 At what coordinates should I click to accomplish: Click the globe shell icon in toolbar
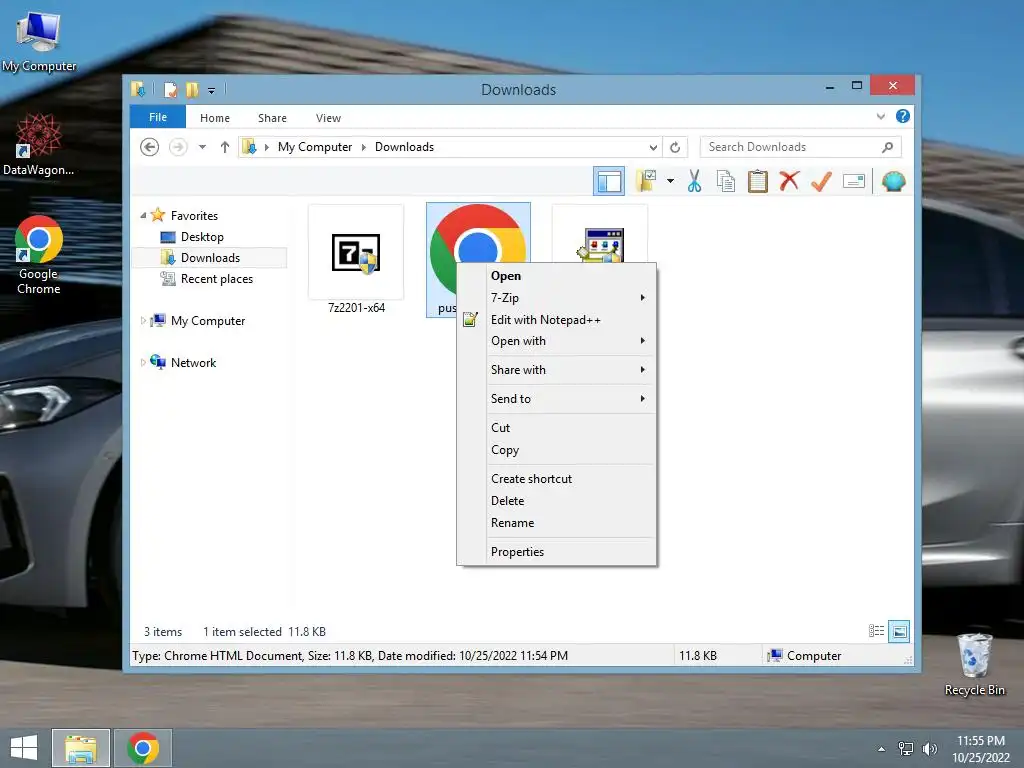(893, 181)
